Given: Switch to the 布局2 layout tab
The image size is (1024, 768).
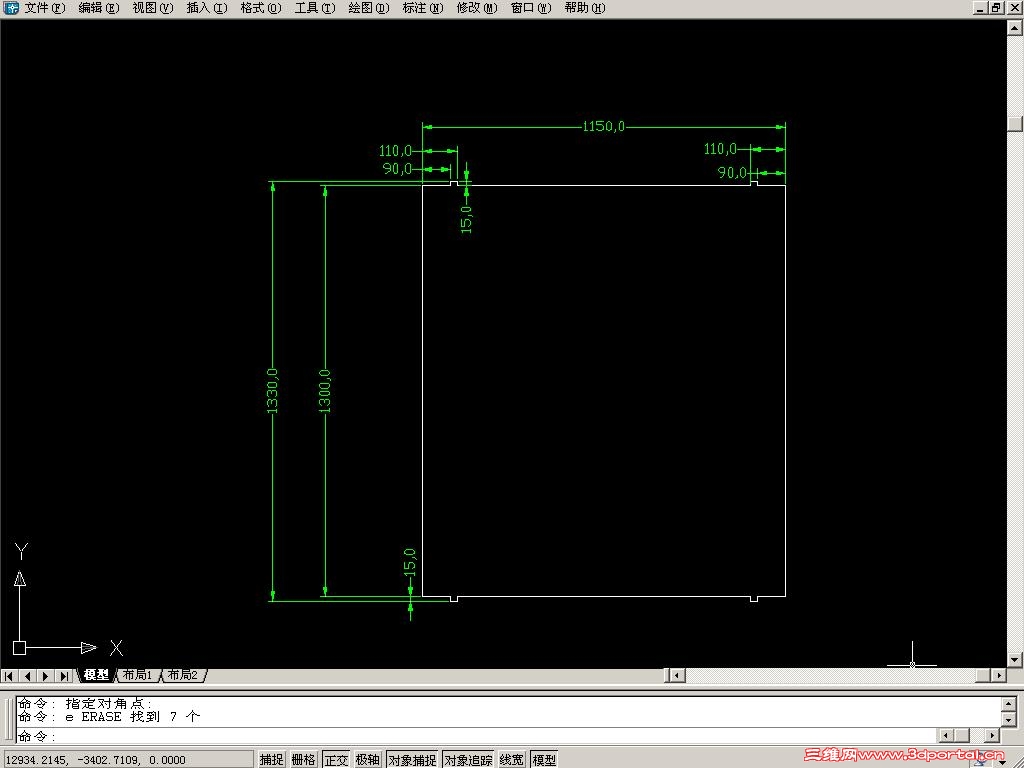Looking at the screenshot, I should (x=183, y=675).
